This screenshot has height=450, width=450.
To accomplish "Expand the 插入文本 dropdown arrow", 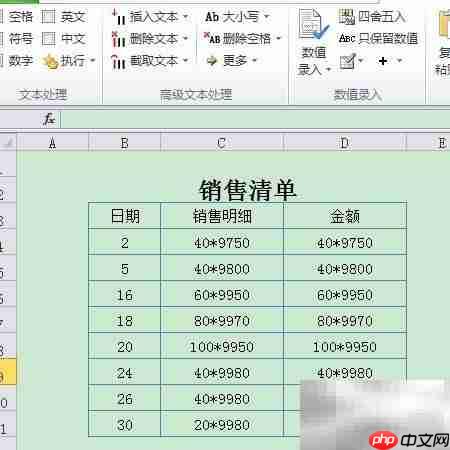I will click(185, 16).
